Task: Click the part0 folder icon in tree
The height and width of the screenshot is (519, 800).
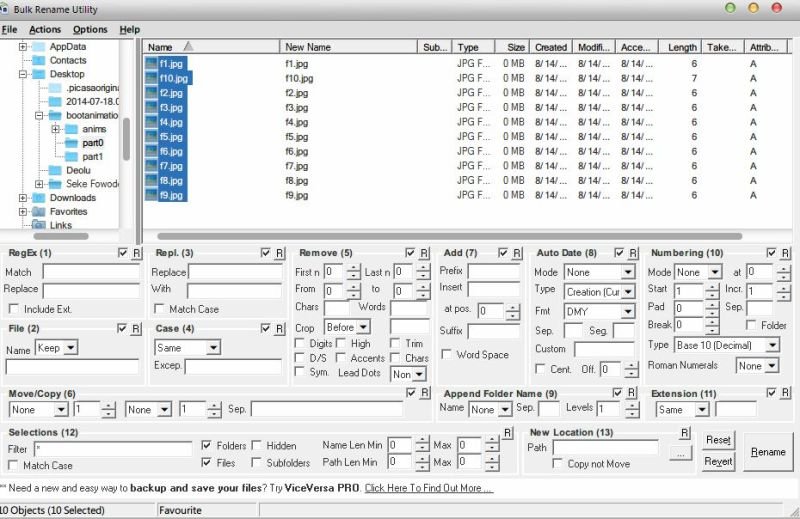Action: pyautogui.click(x=71, y=143)
